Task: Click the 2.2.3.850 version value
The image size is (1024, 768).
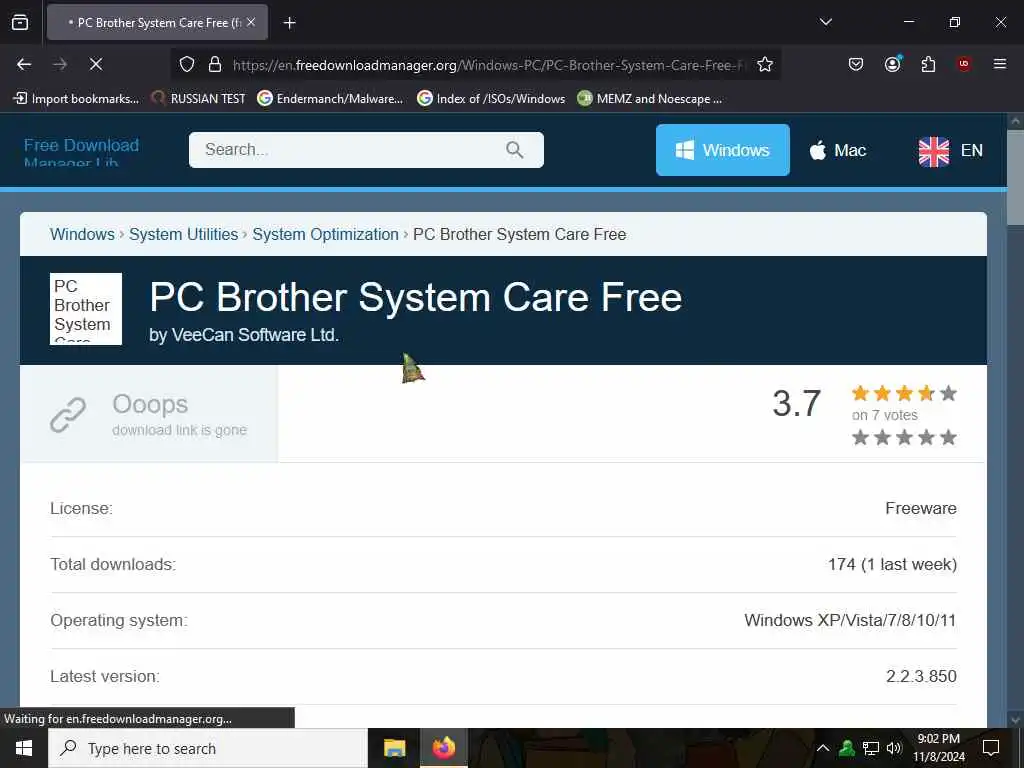Action: (x=921, y=677)
